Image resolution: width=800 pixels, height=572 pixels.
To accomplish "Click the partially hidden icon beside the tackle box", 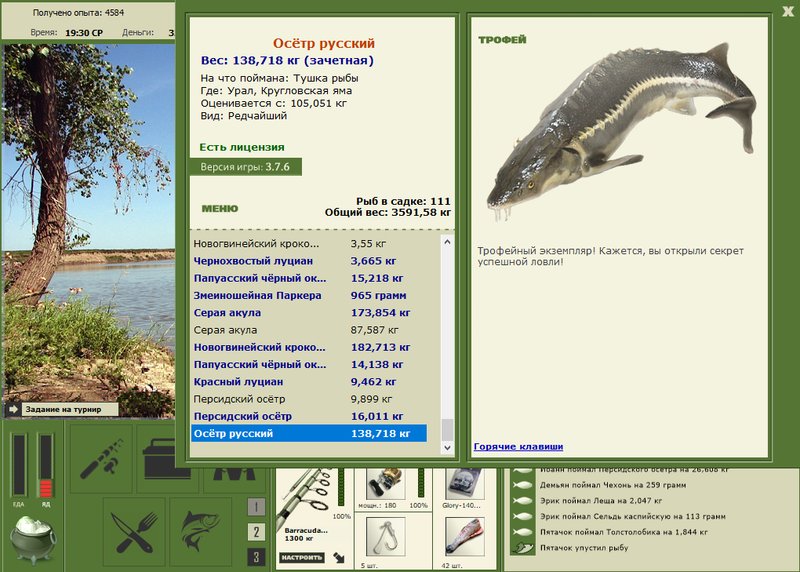I will click(x=234, y=475).
